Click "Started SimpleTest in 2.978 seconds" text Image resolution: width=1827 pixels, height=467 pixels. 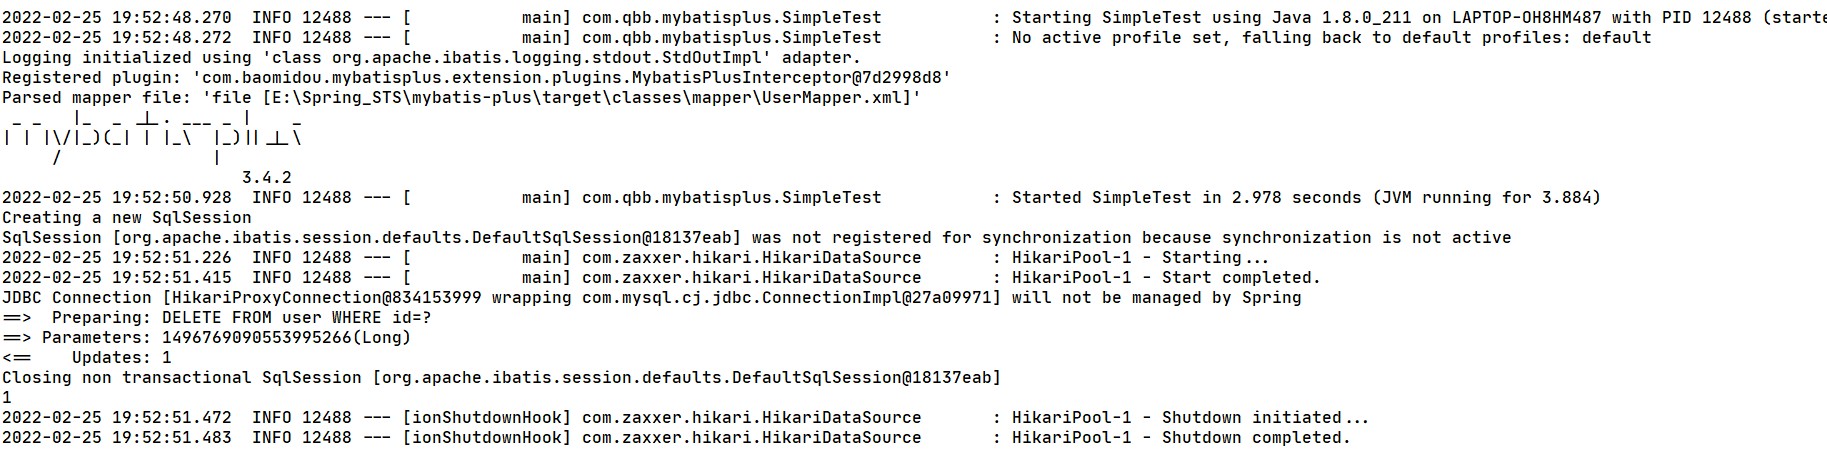(x=1186, y=197)
